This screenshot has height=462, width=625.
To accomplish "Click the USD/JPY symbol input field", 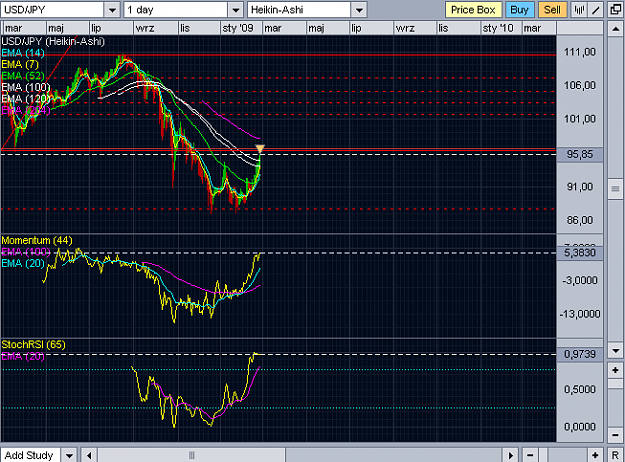I will (x=53, y=10).
